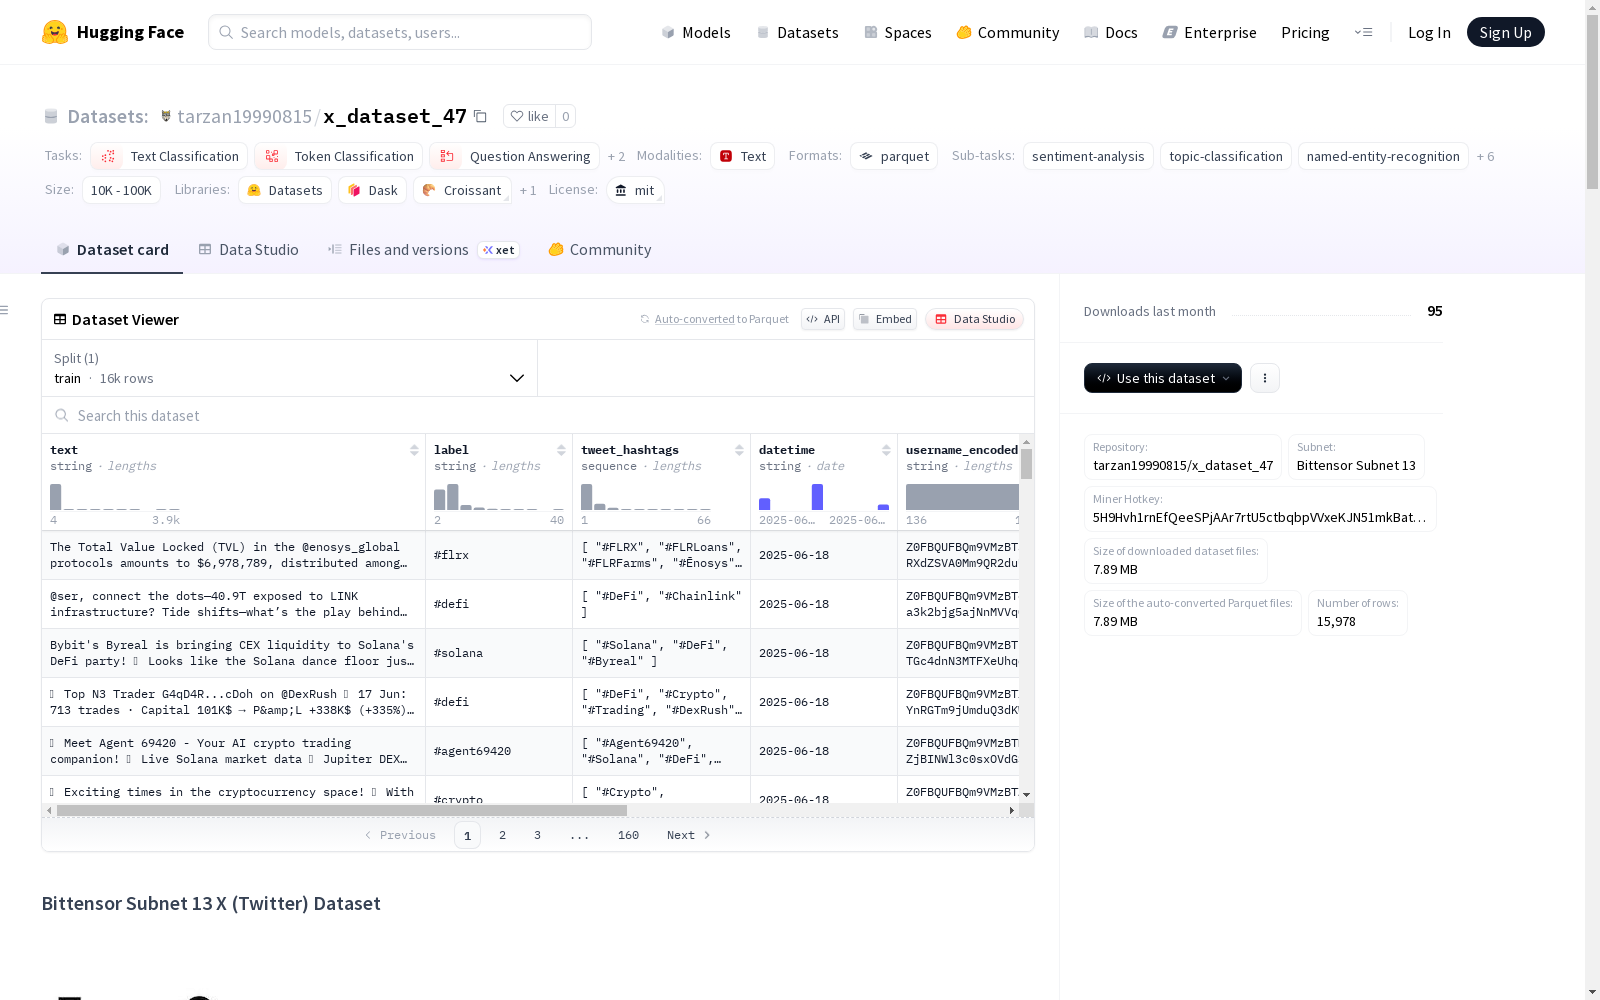Click the table horizontal scrollbar
The height and width of the screenshot is (1000, 1600).
342,810
